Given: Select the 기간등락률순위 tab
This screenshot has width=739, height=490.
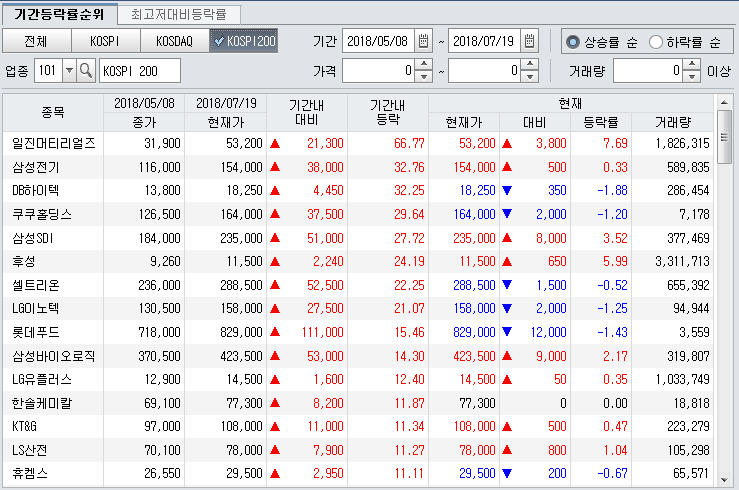Looking at the screenshot, I should coord(58,14).
